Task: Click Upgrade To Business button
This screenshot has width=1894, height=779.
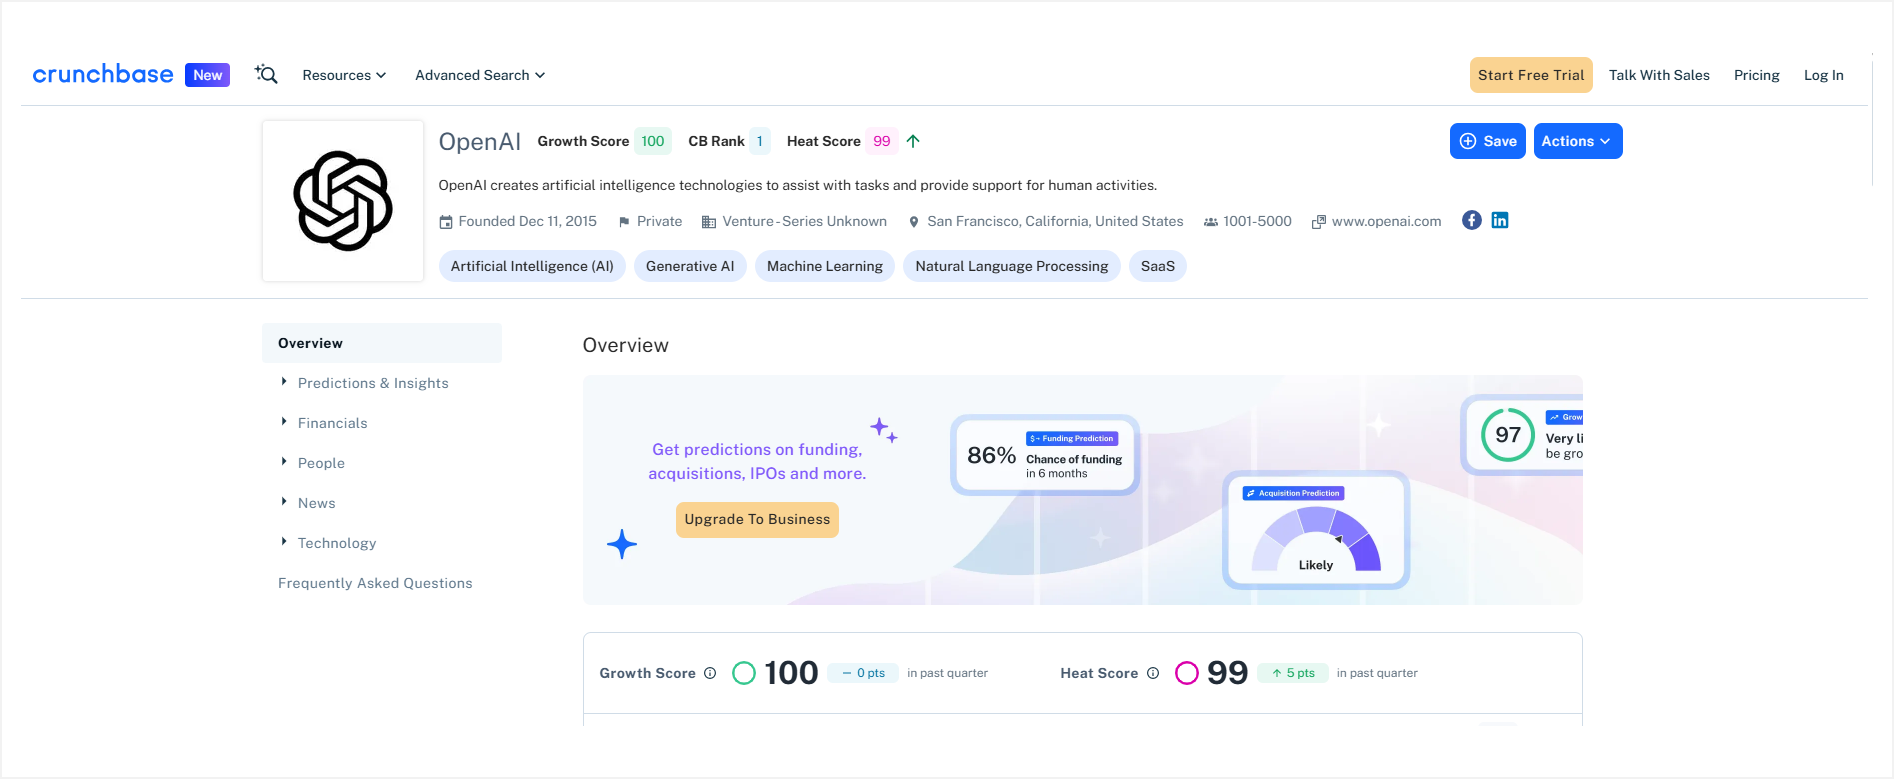Action: click(757, 519)
